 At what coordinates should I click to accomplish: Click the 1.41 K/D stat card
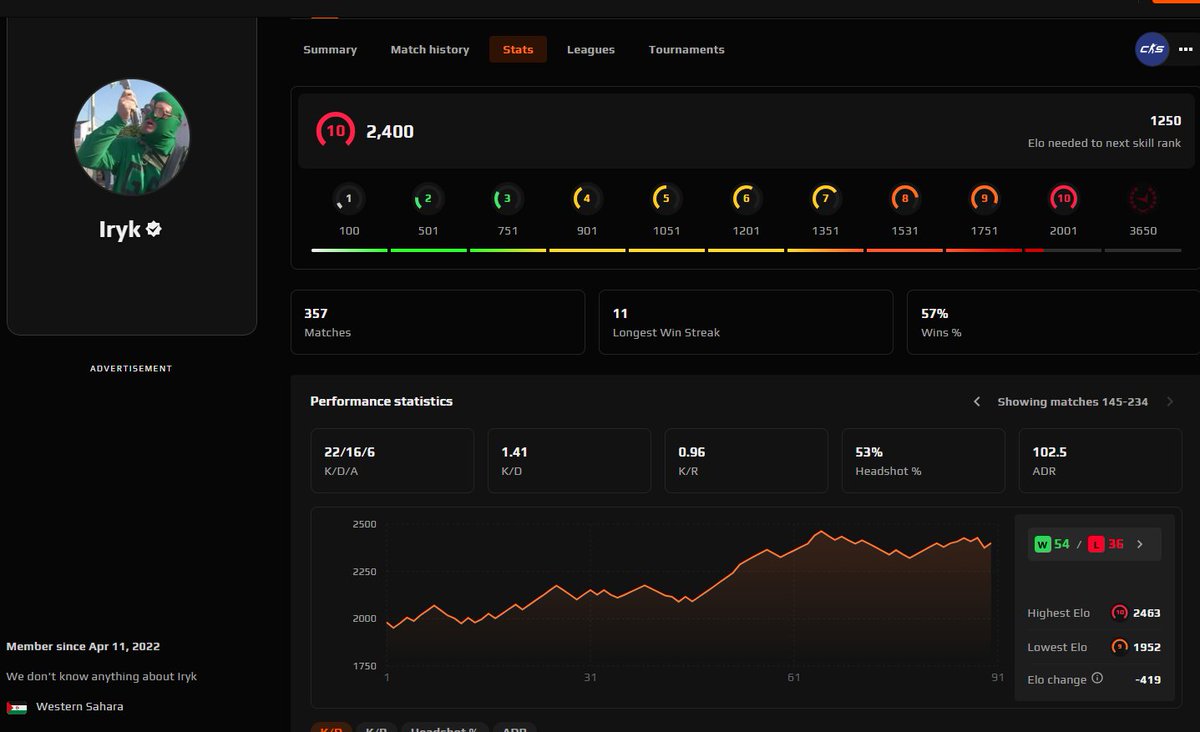point(569,461)
